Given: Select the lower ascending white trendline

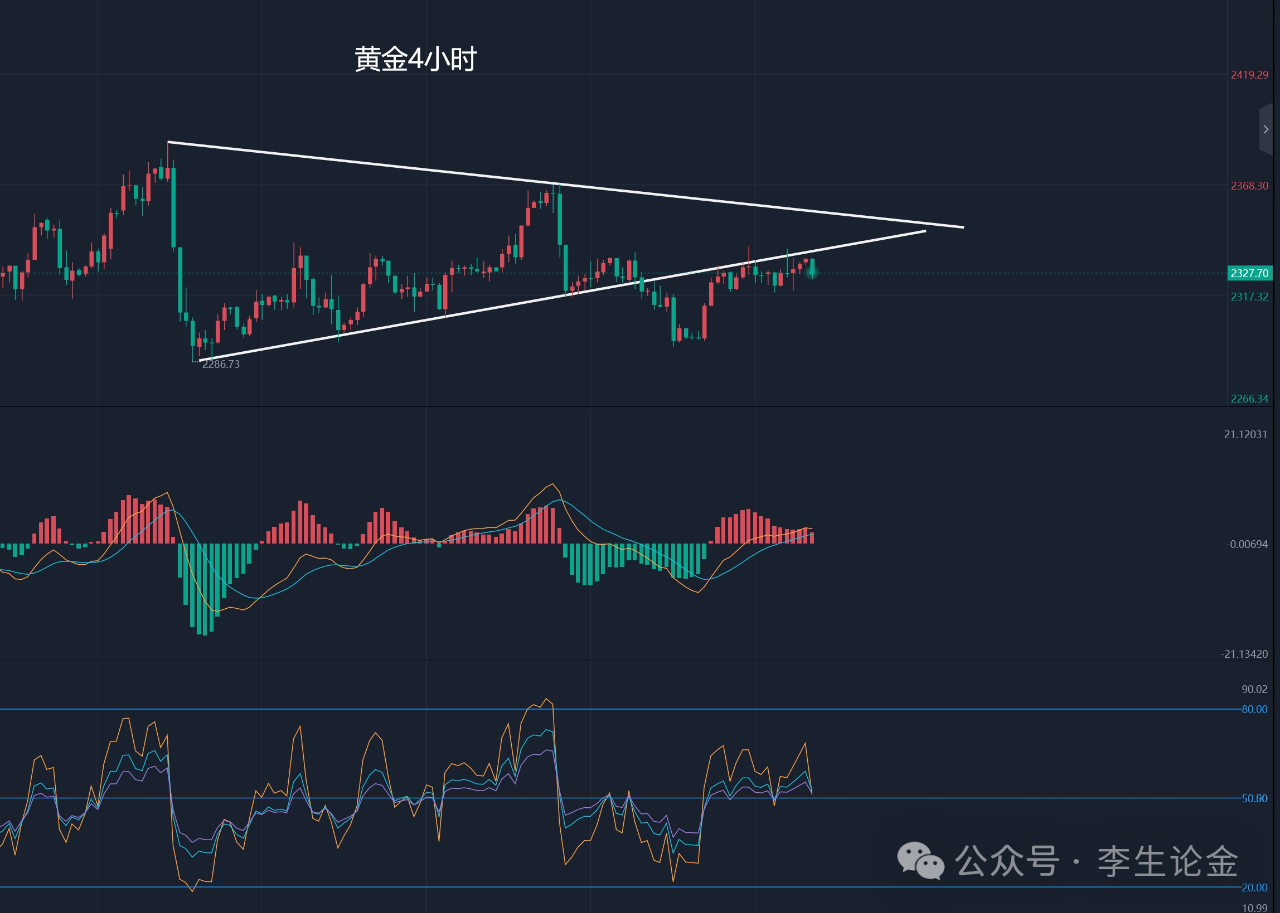Looking at the screenshot, I should coord(562,295).
